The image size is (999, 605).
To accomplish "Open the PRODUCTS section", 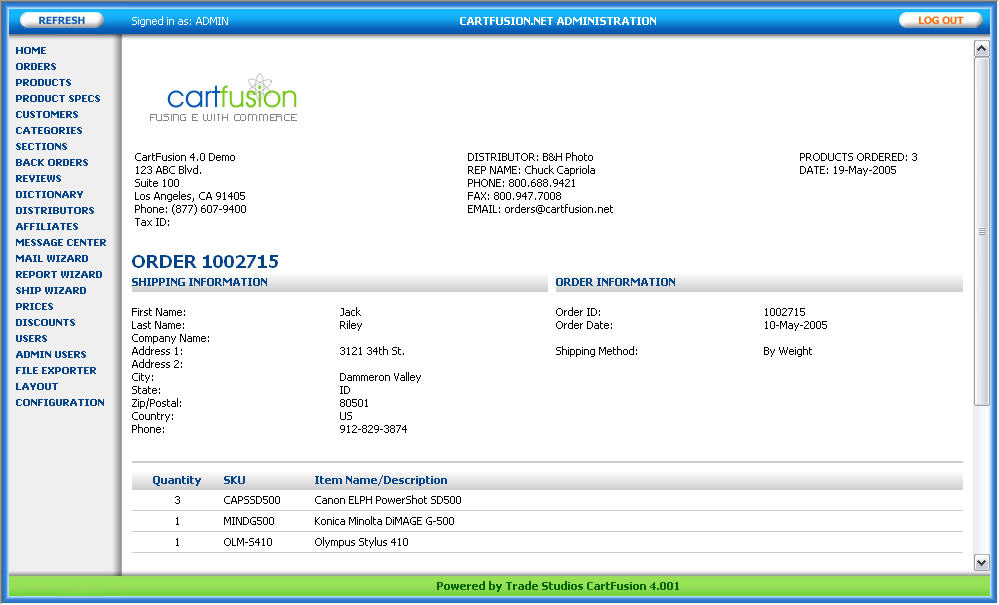I will tap(43, 82).
